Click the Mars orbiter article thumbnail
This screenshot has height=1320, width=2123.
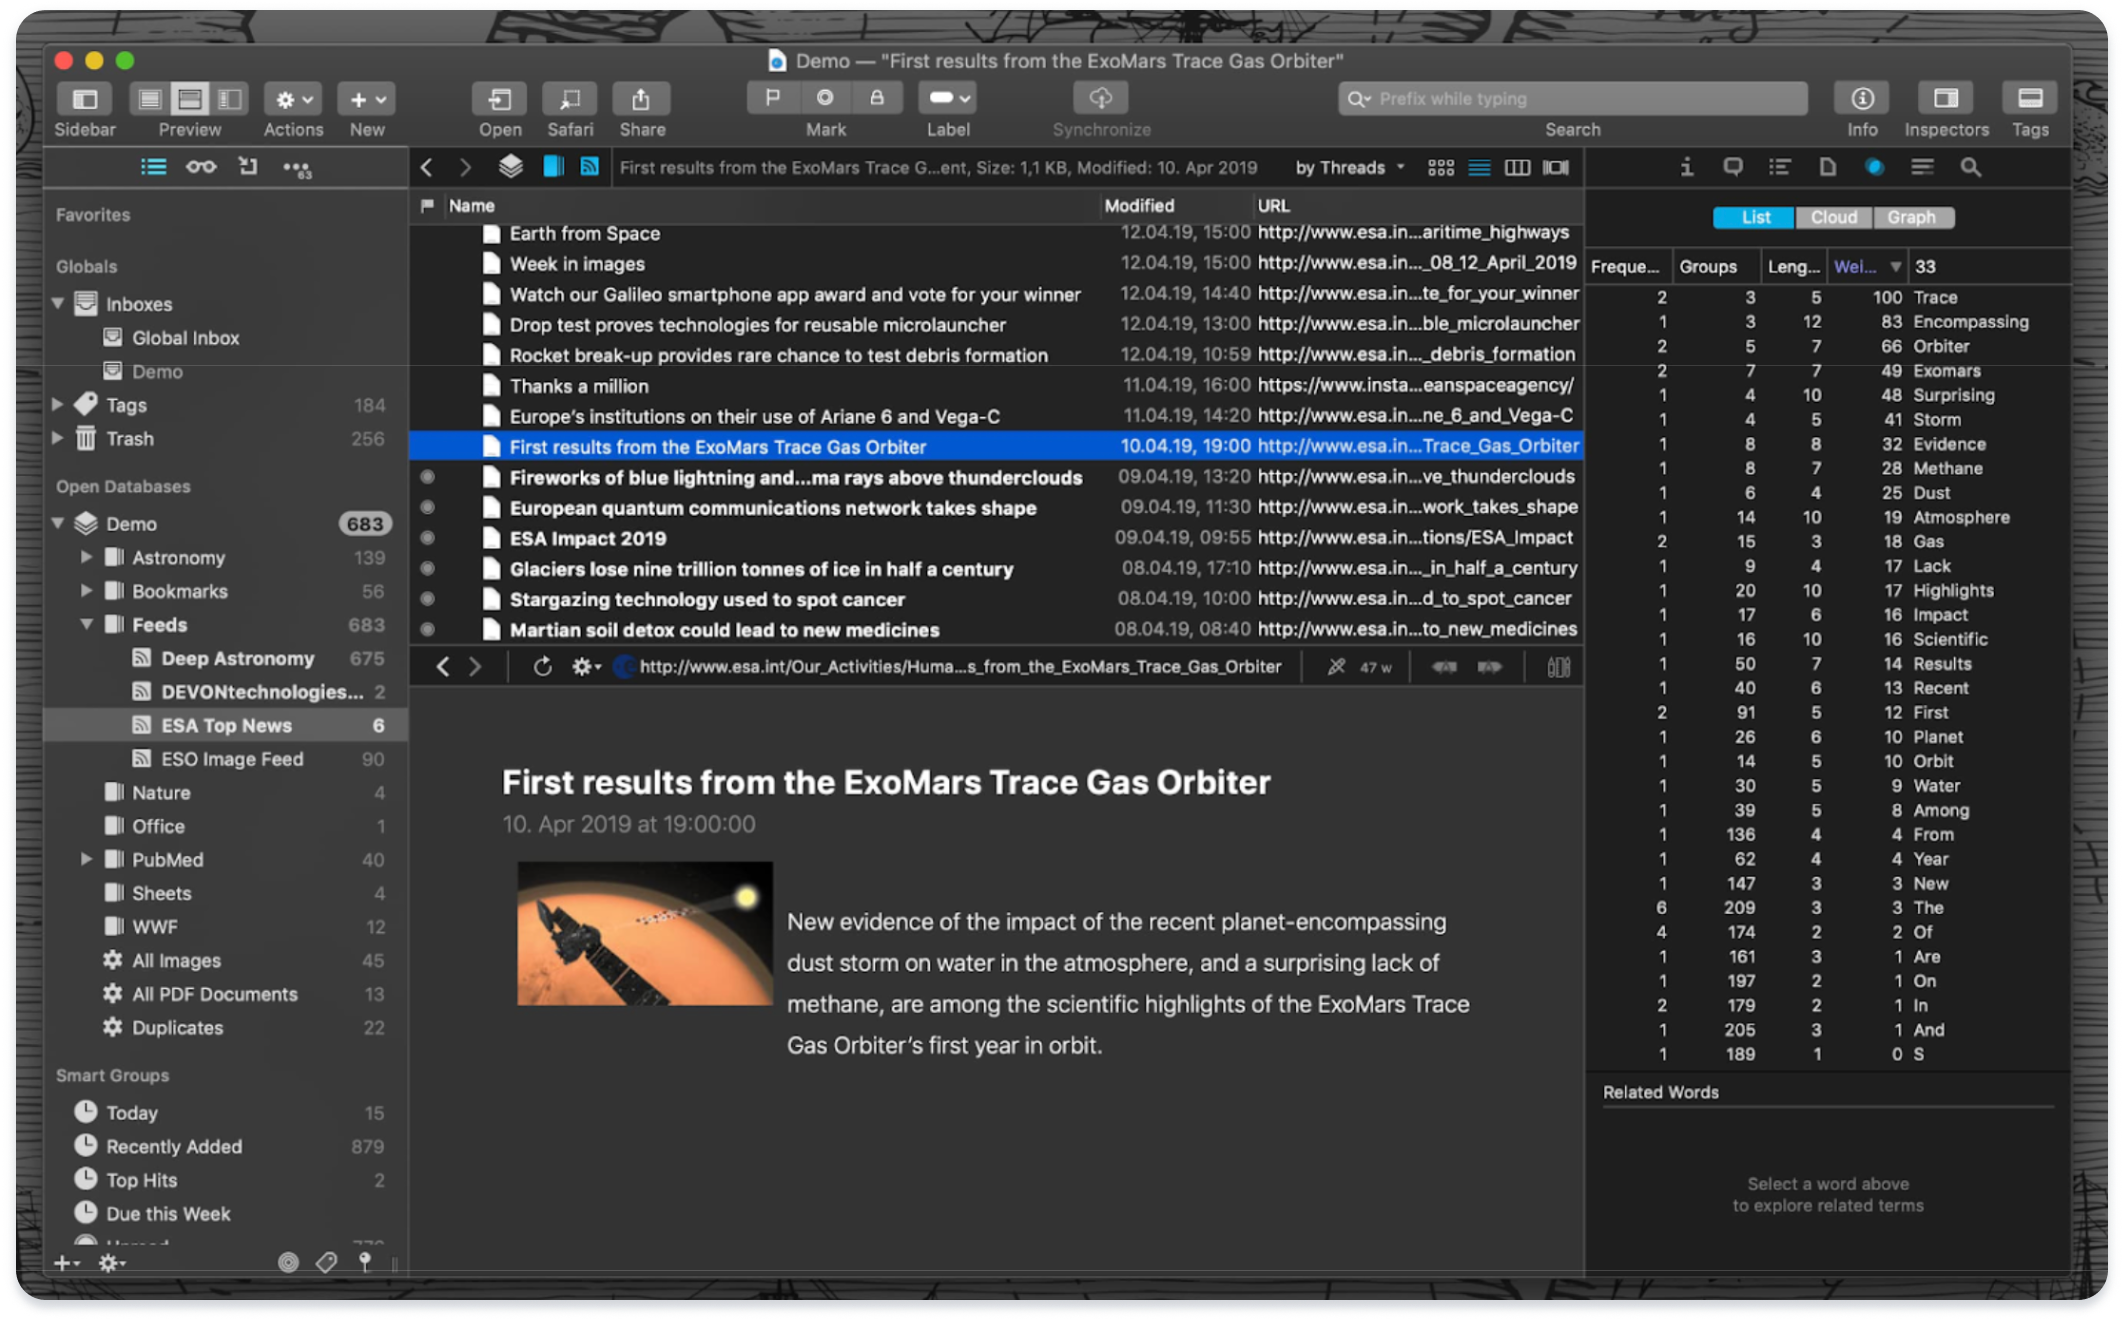click(x=644, y=933)
